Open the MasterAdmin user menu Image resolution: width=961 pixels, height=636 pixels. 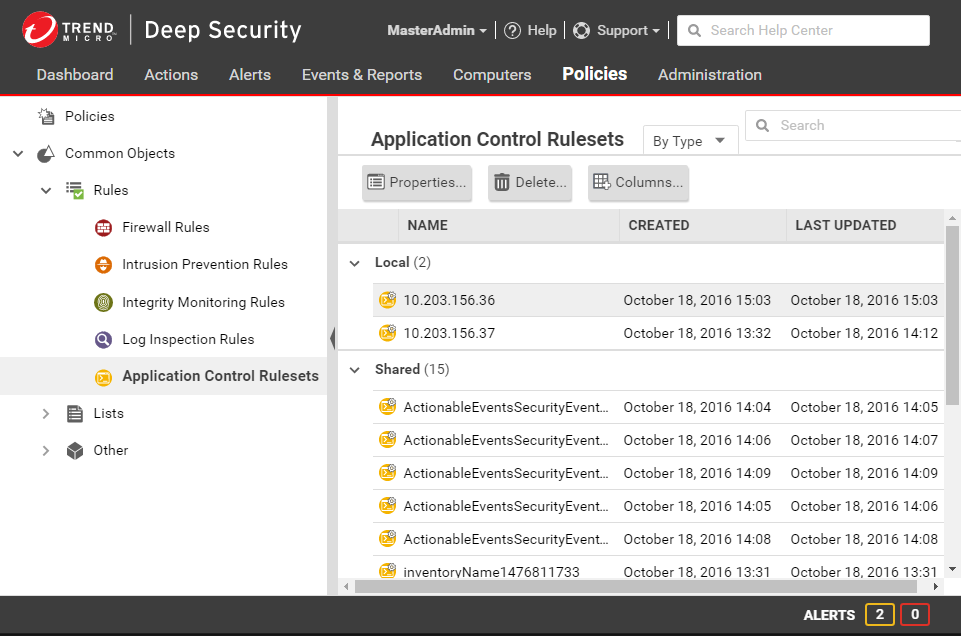[437, 31]
